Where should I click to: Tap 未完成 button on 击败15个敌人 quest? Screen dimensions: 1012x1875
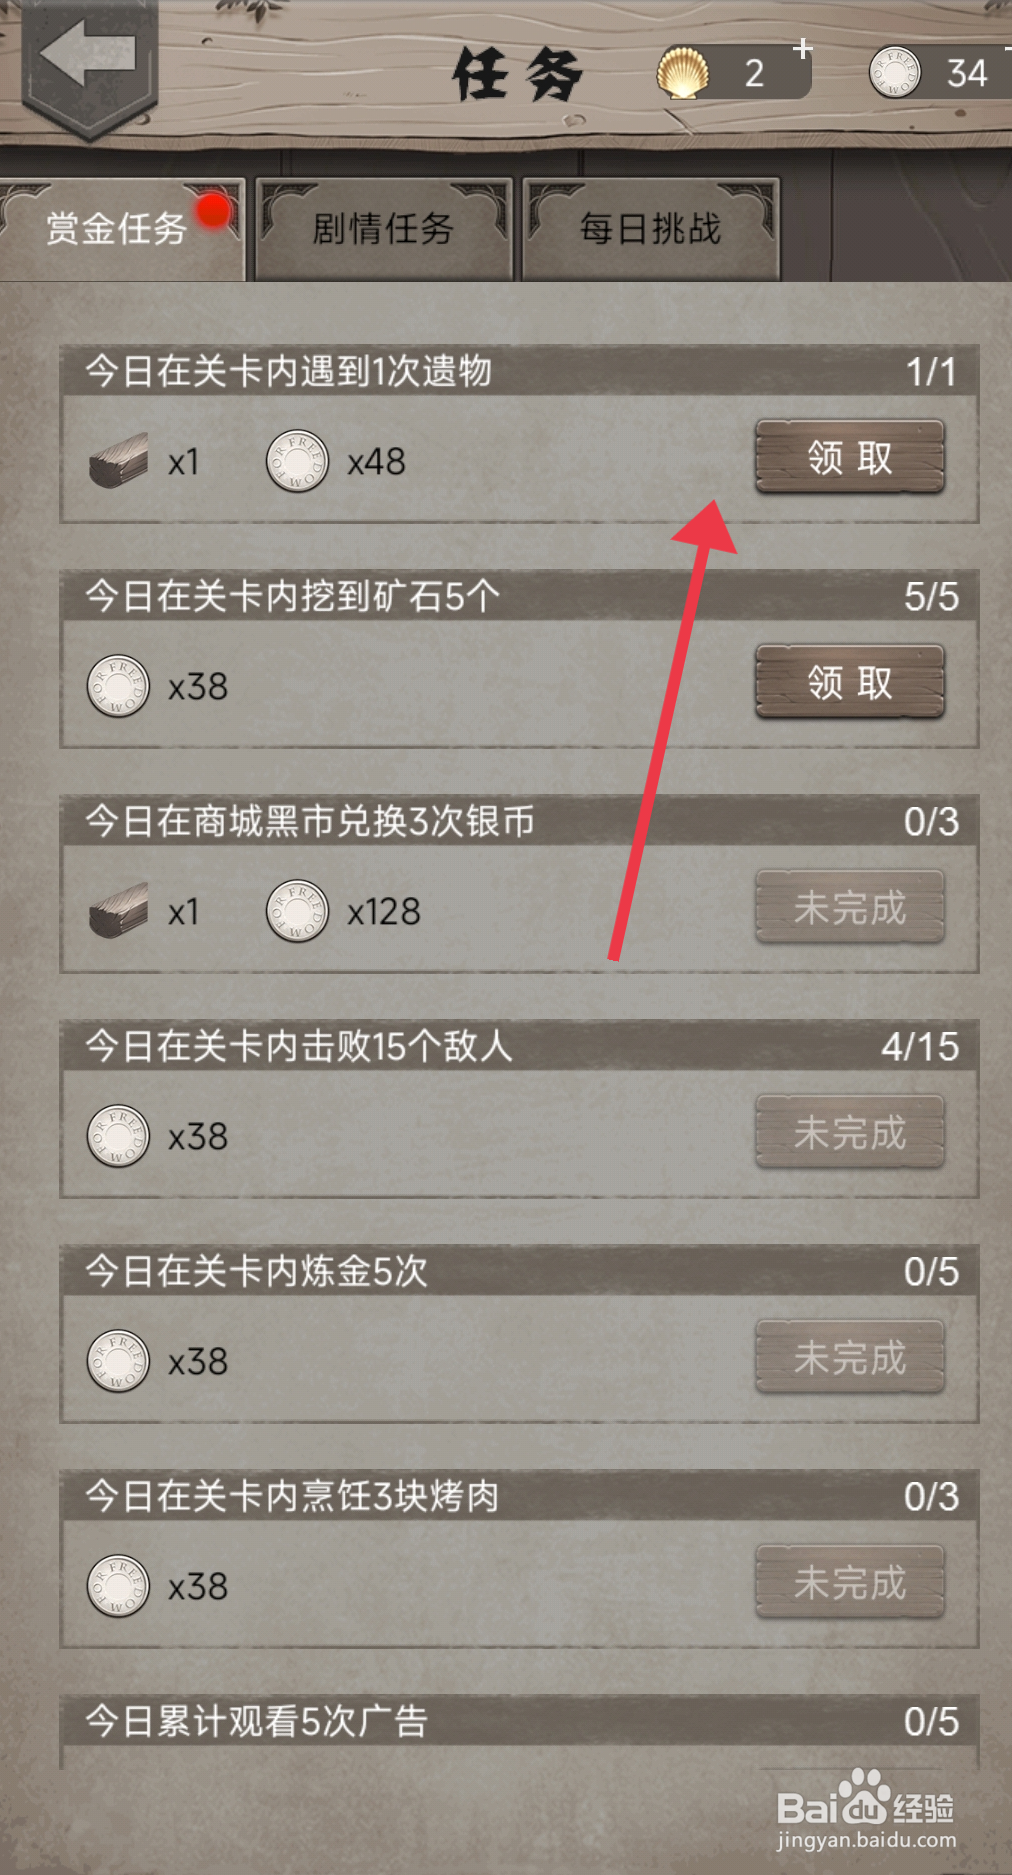point(849,1132)
